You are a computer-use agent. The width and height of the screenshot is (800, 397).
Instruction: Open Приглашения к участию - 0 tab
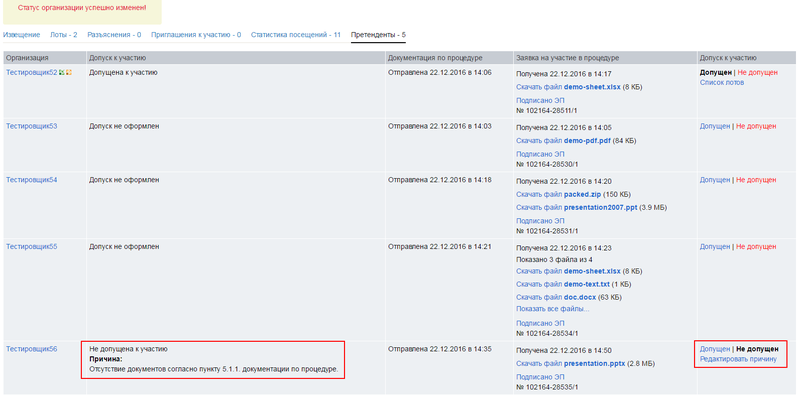pos(196,35)
